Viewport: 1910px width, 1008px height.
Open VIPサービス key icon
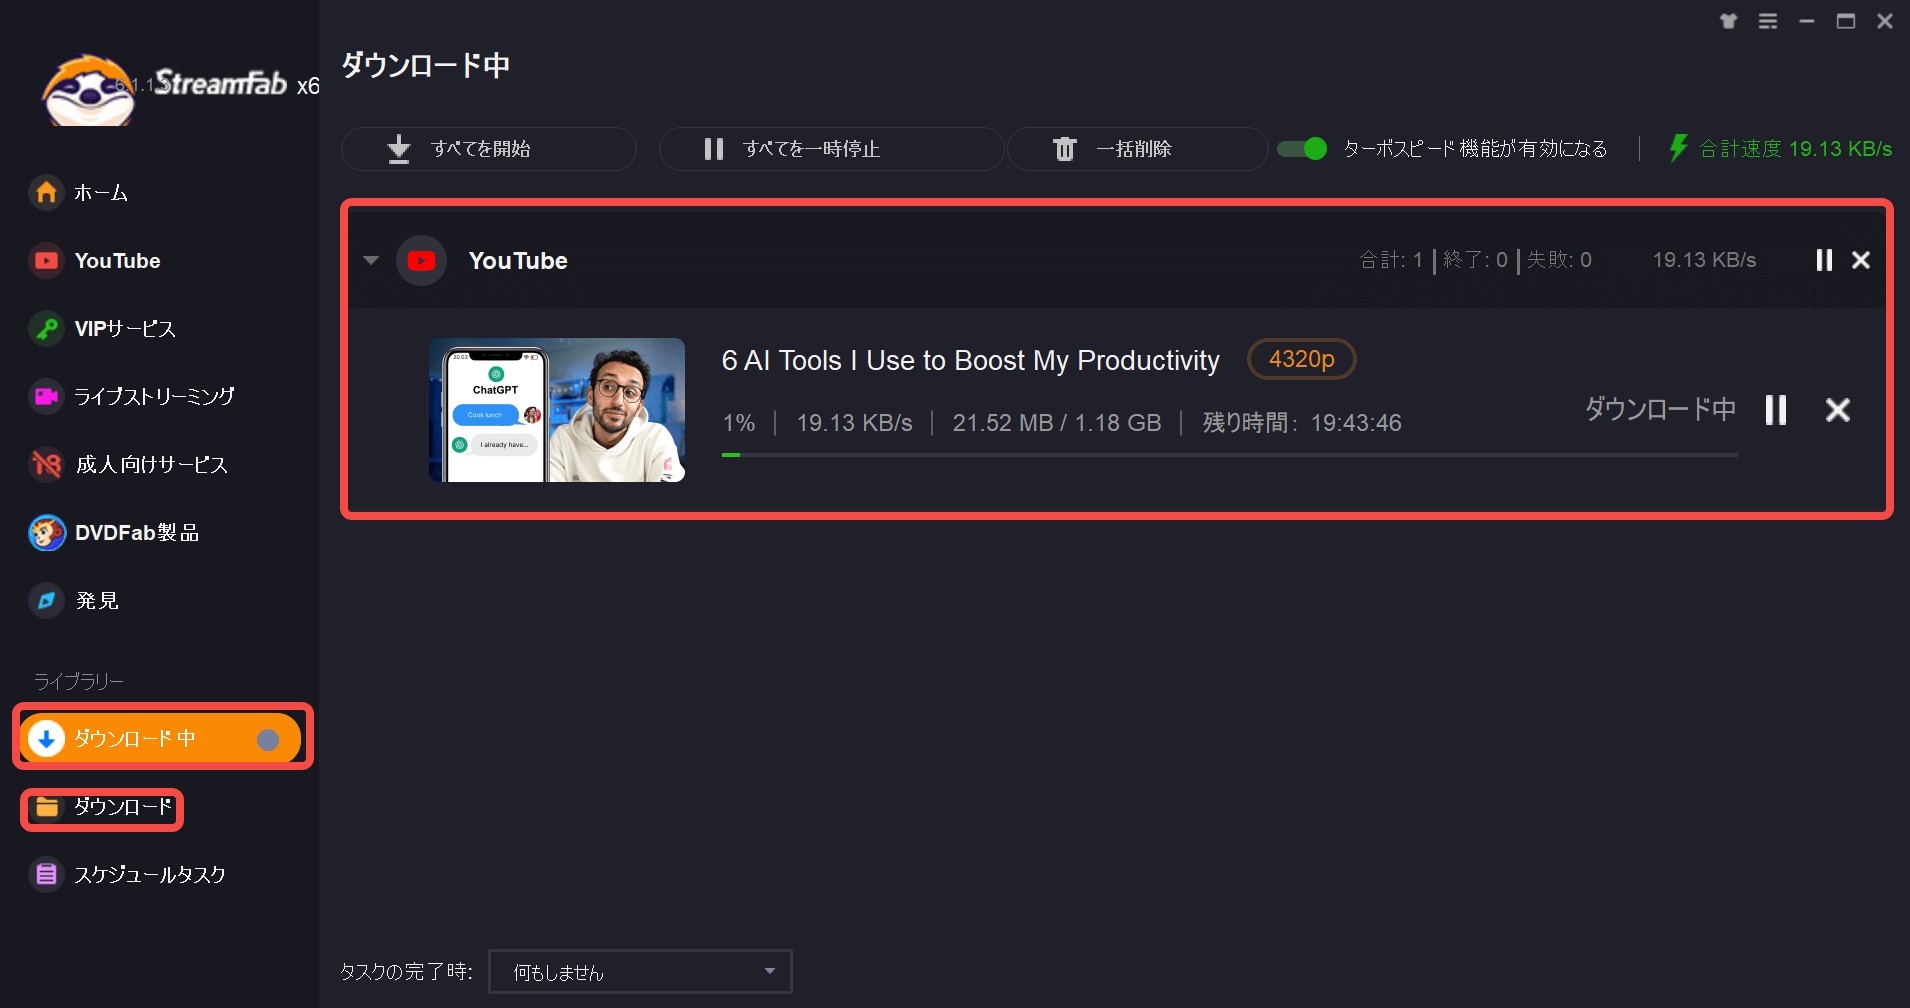point(46,328)
